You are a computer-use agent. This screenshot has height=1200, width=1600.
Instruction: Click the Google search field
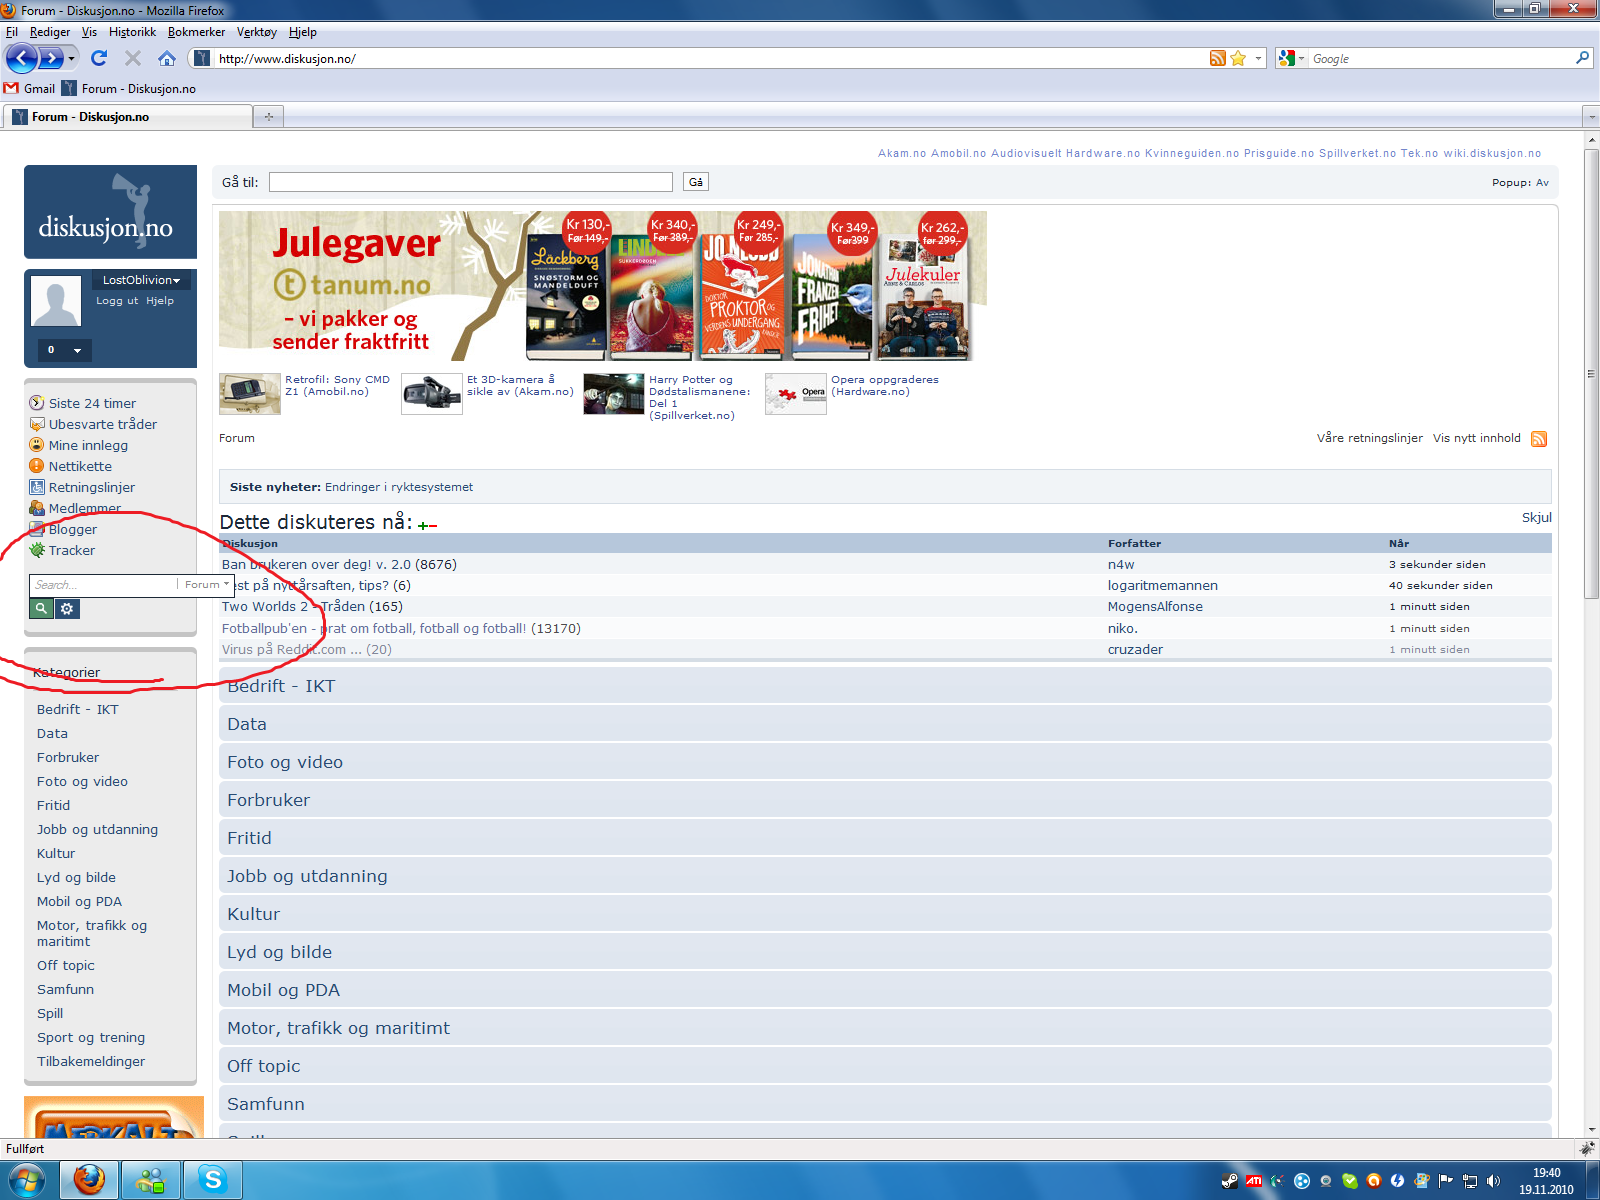tap(1440, 58)
